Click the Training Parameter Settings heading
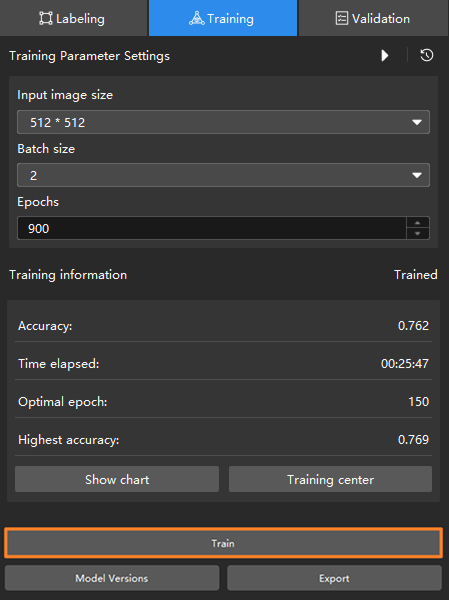 tap(90, 56)
